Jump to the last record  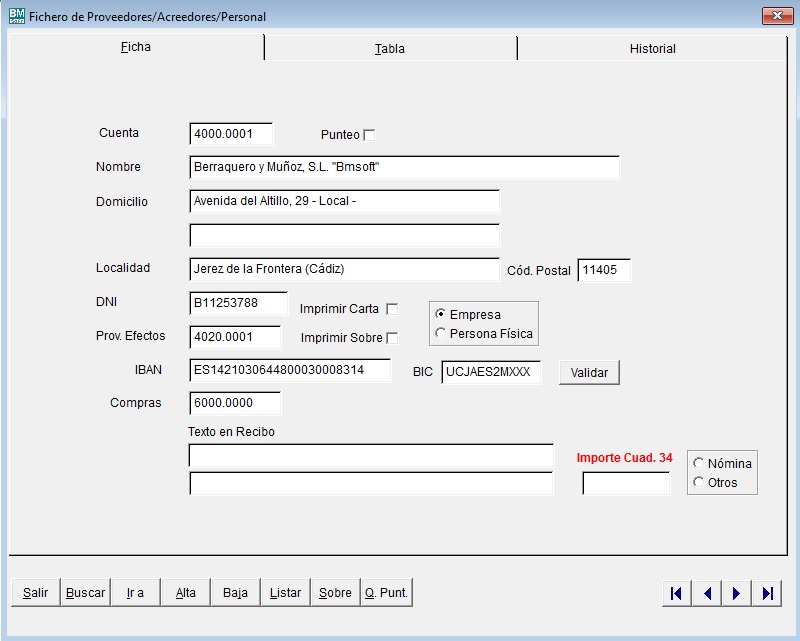click(767, 593)
